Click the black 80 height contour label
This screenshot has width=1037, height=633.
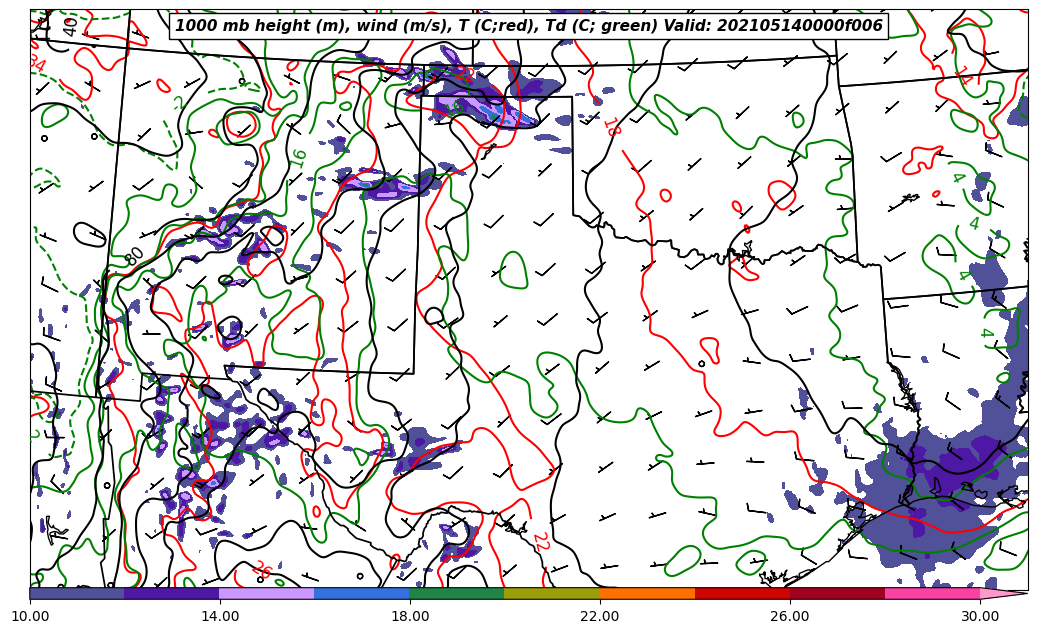coord(134,257)
